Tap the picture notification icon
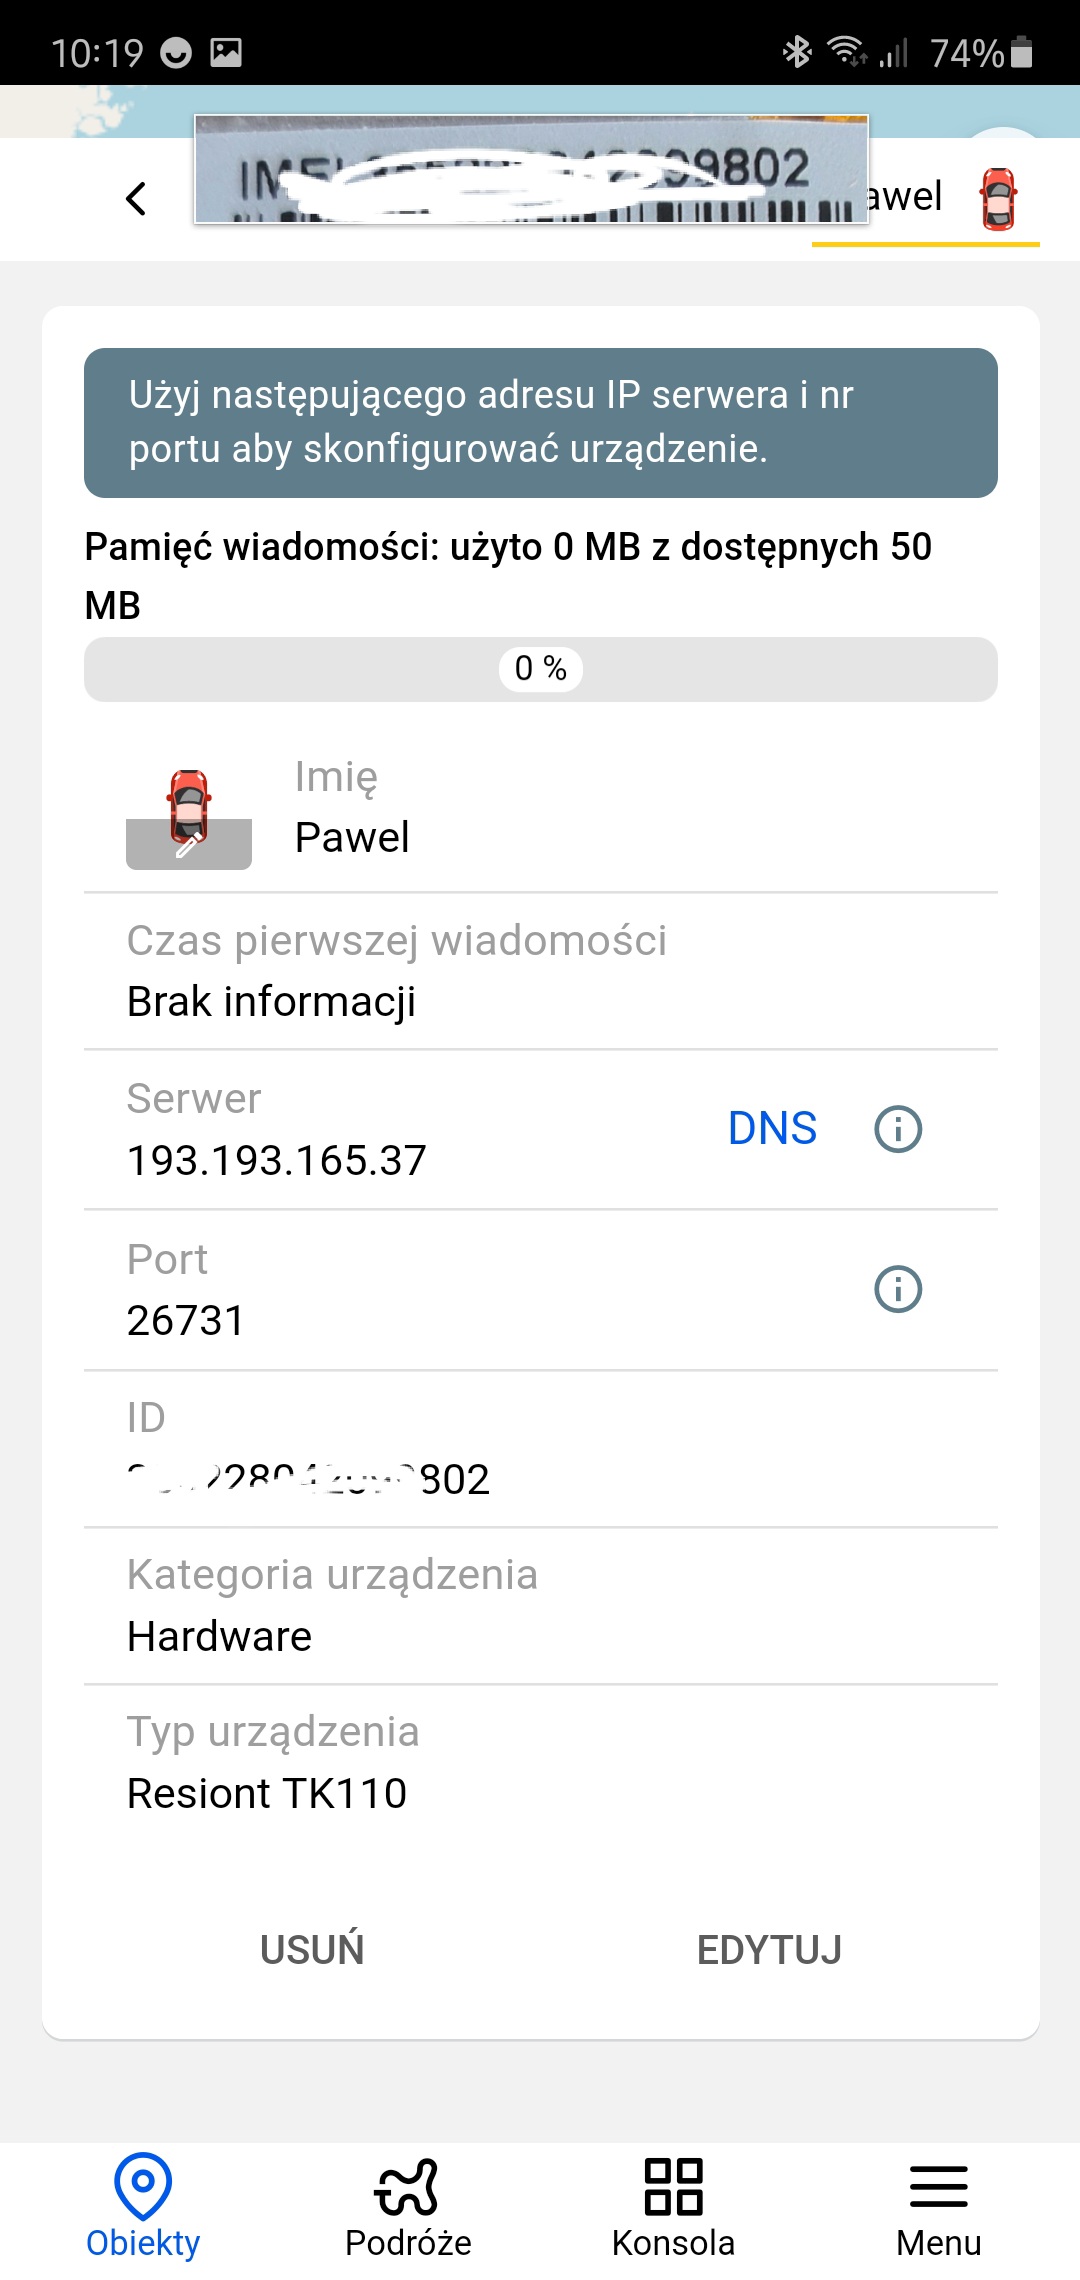This screenshot has width=1080, height=2280. (226, 52)
